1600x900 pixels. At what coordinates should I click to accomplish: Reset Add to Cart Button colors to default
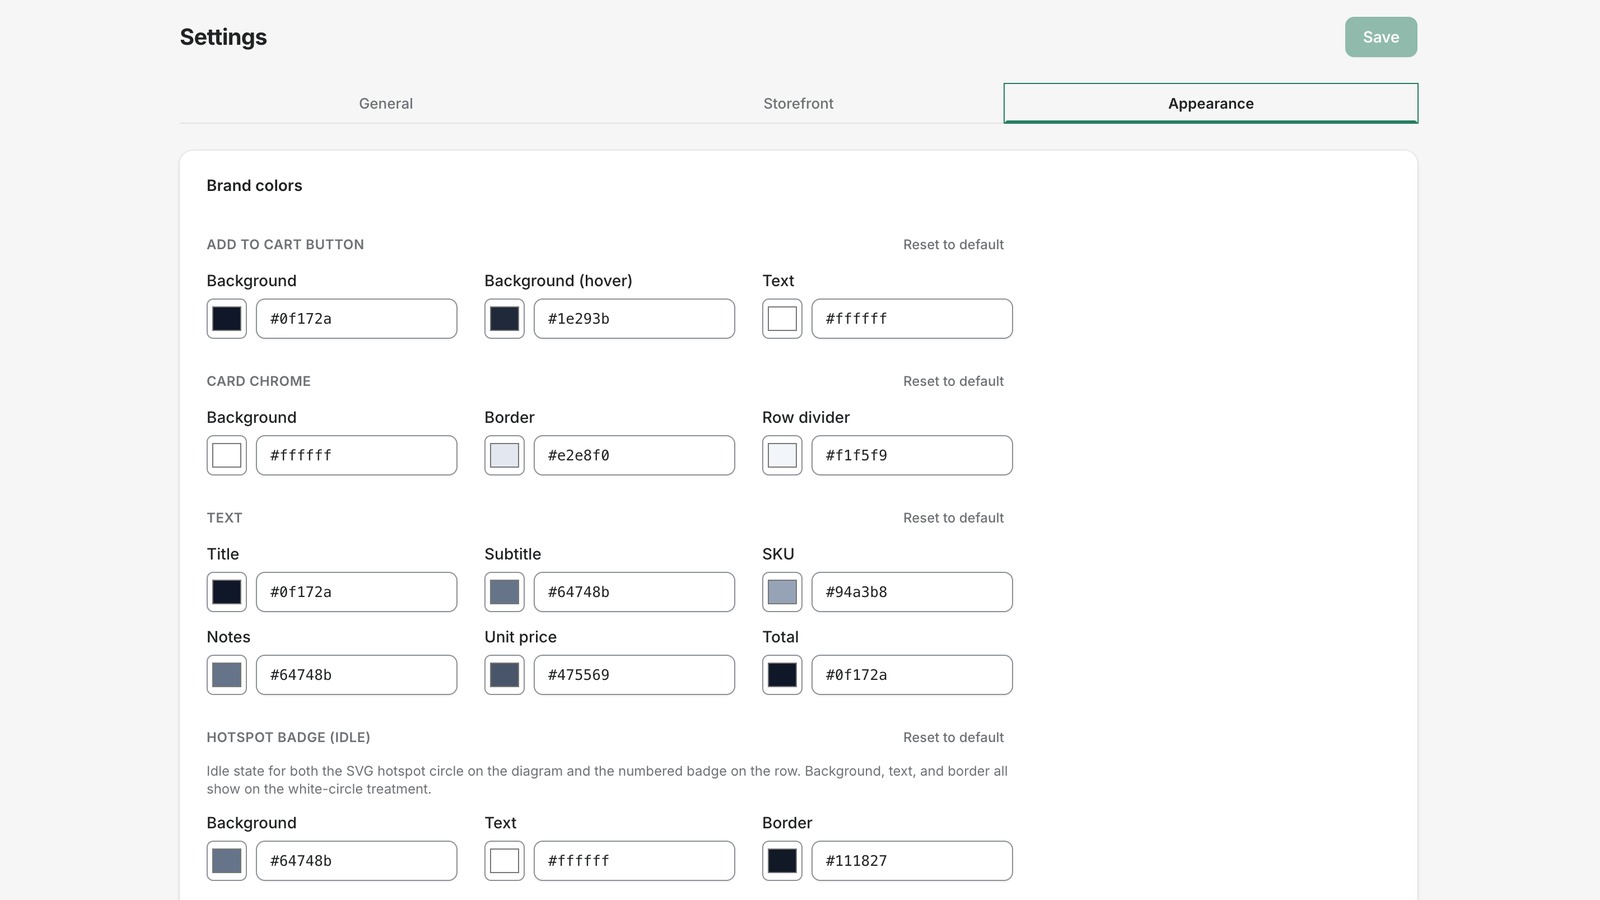(953, 244)
